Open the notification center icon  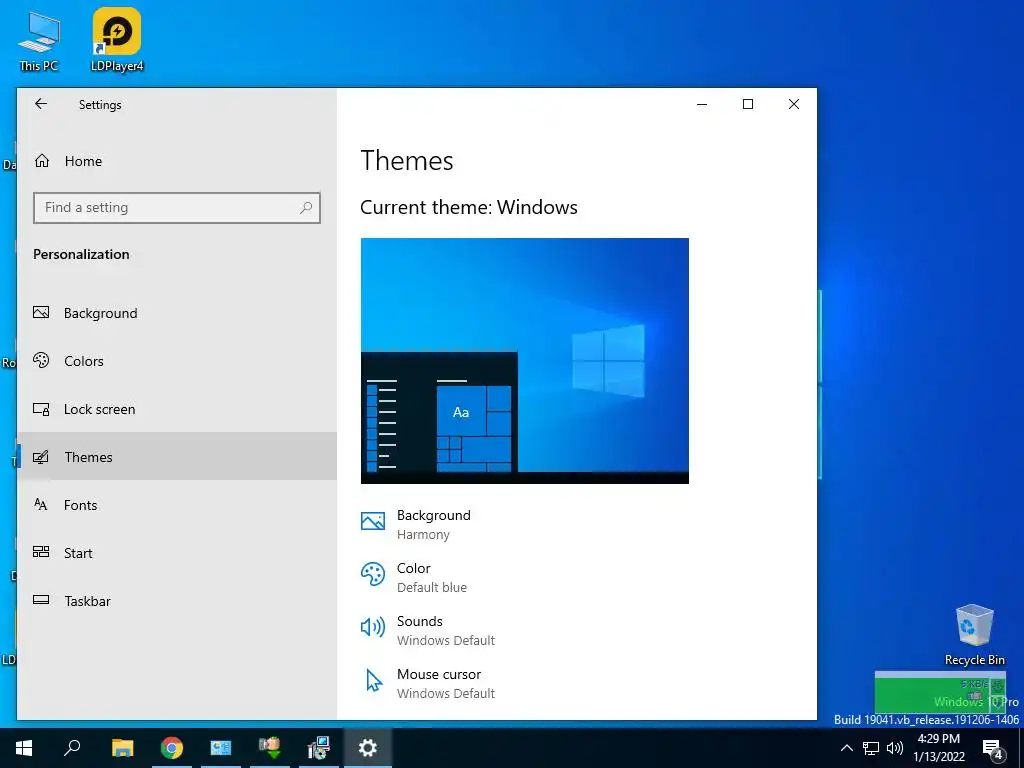pyautogui.click(x=993, y=748)
